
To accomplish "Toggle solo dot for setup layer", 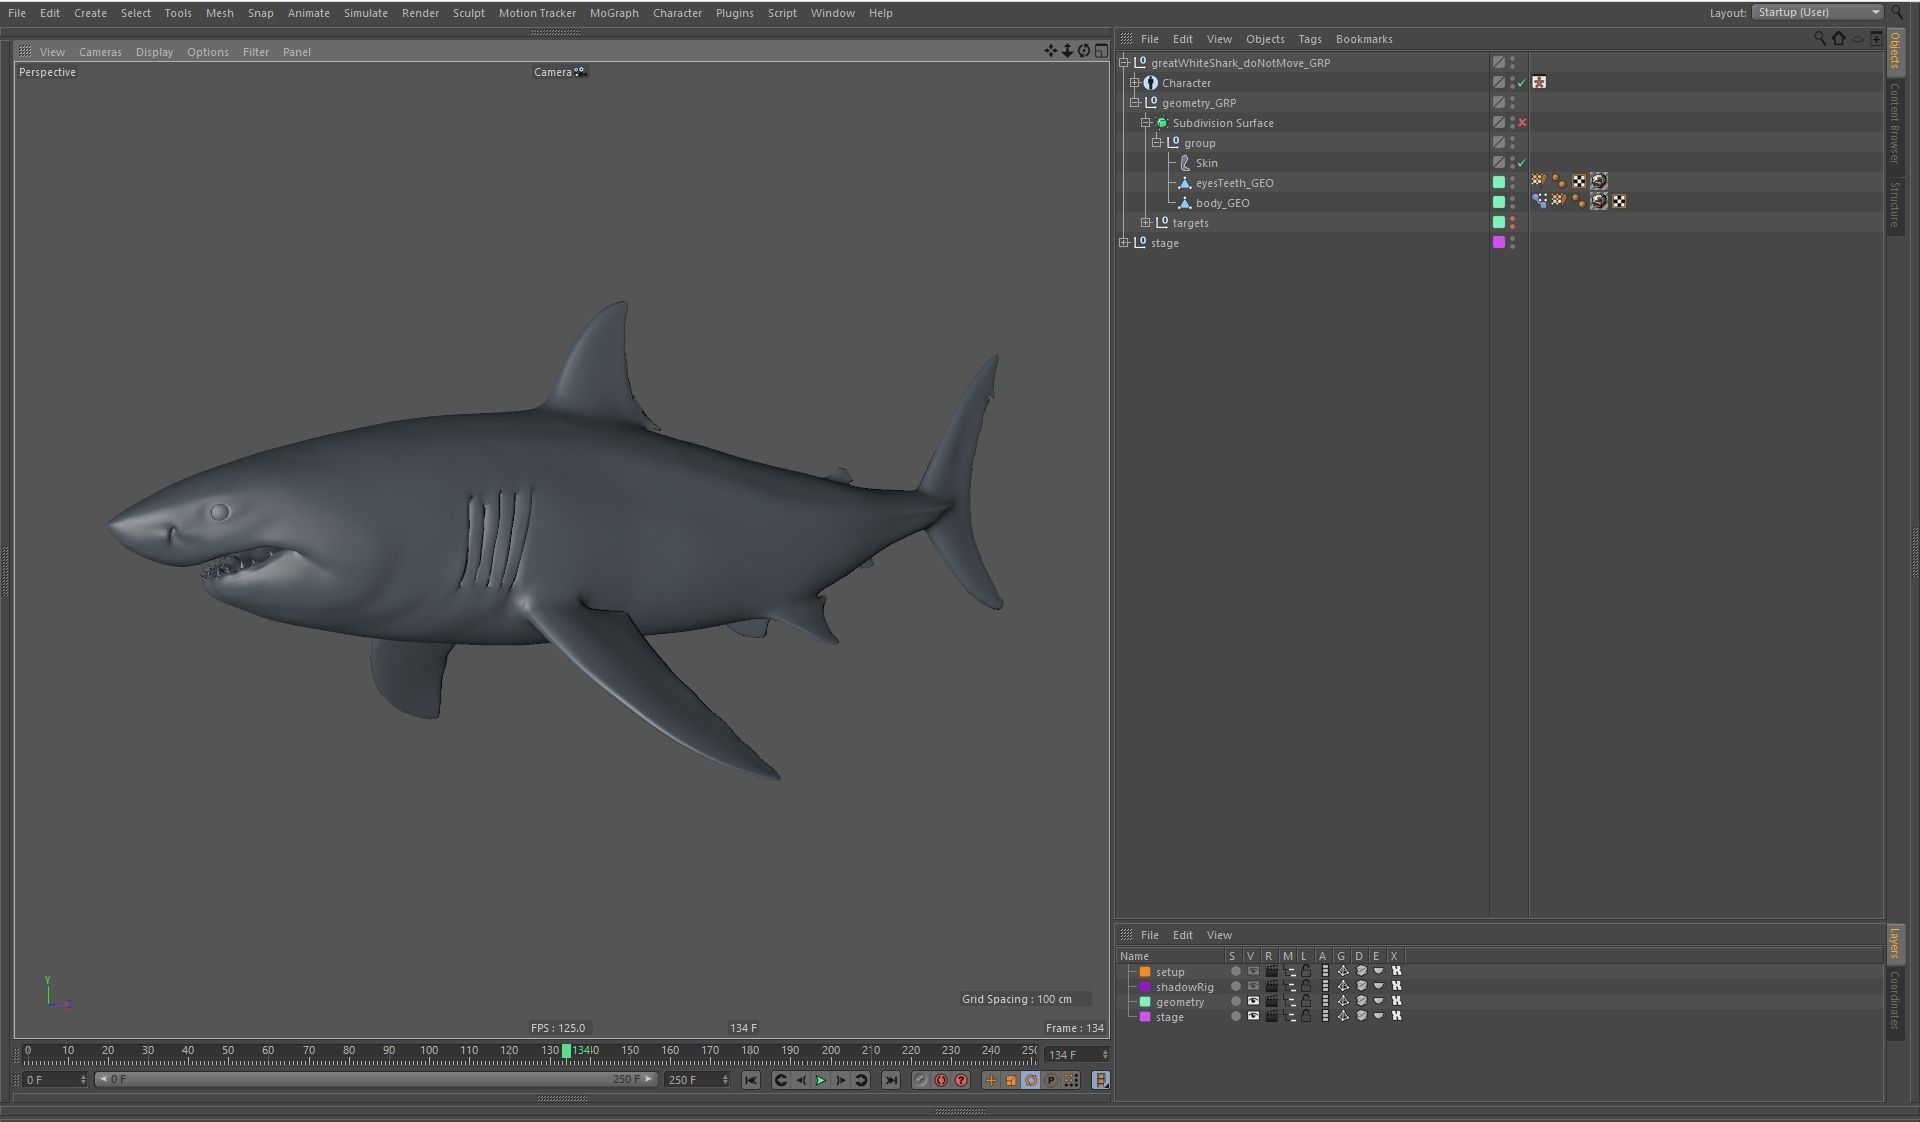I will (1235, 971).
